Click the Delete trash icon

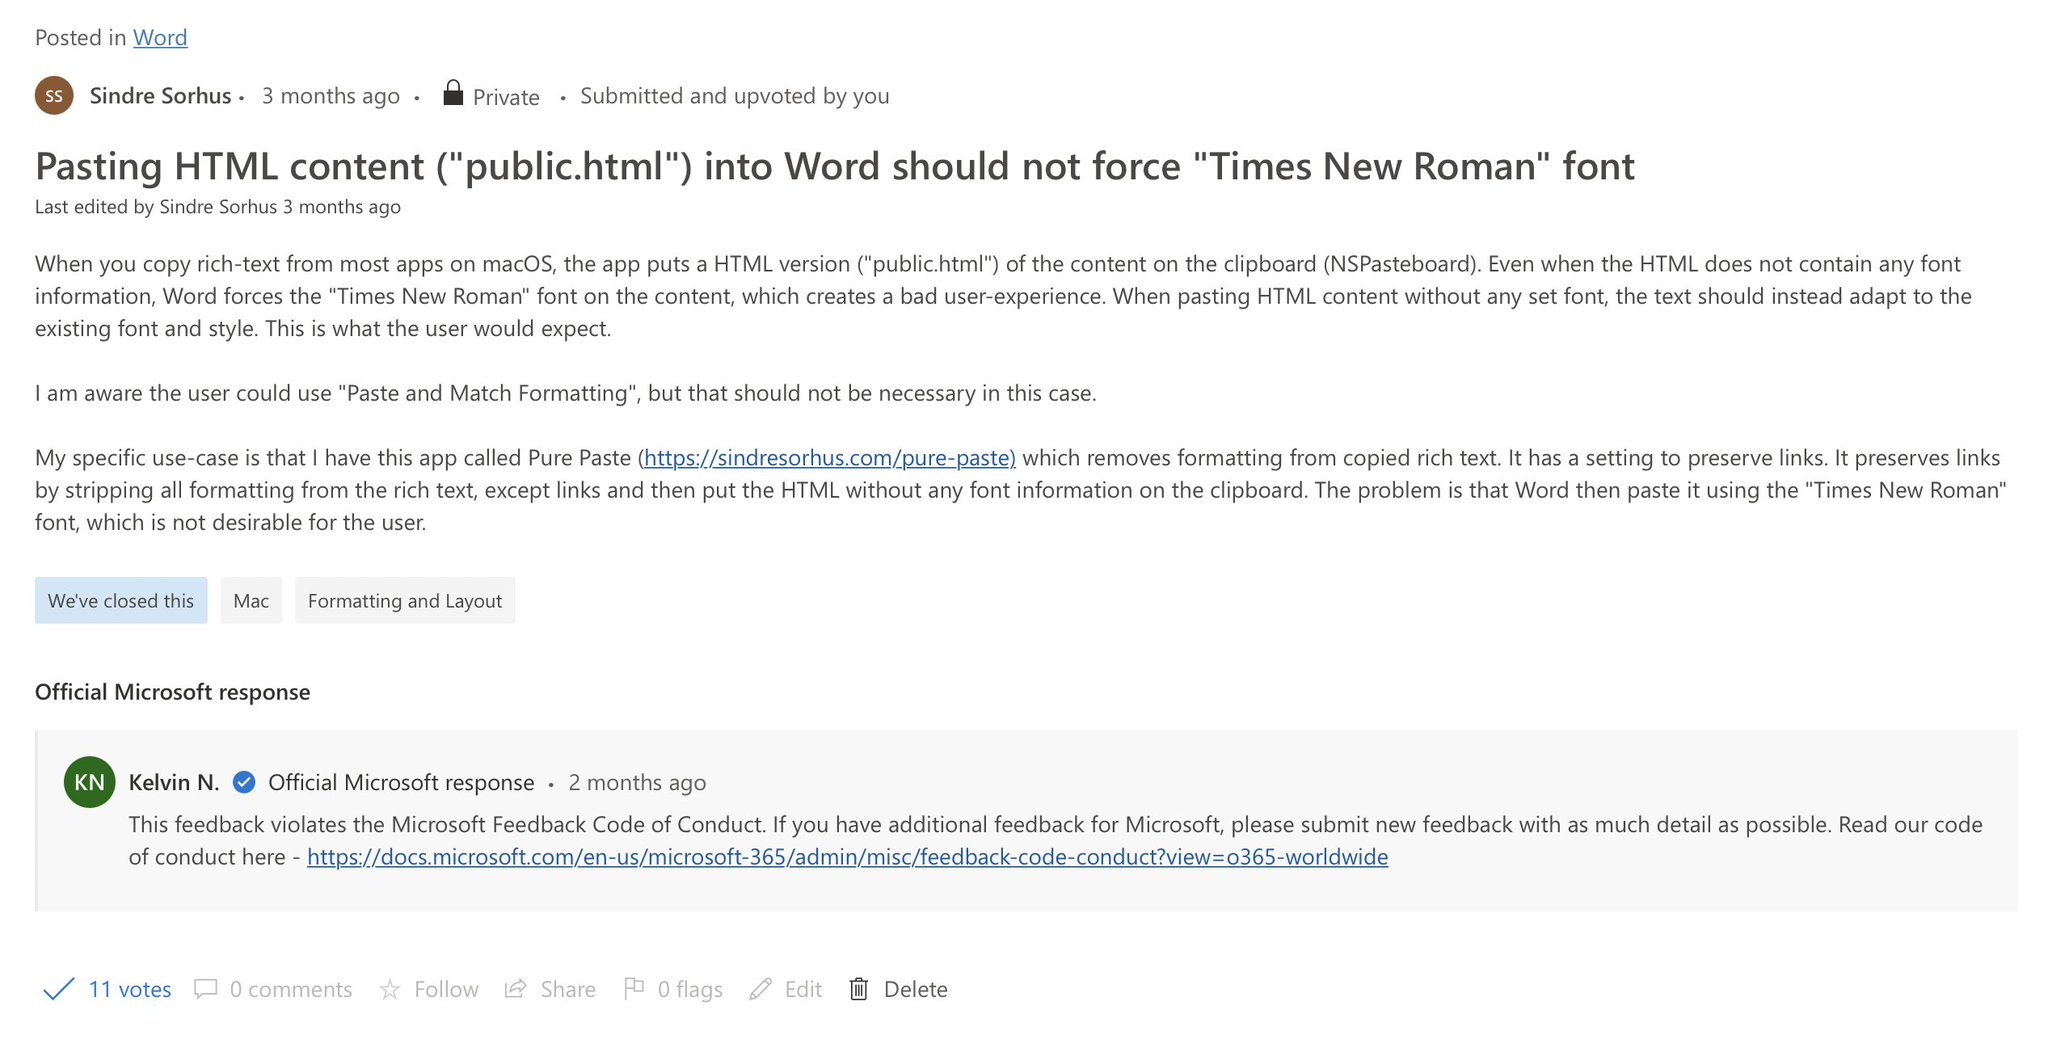click(x=859, y=989)
